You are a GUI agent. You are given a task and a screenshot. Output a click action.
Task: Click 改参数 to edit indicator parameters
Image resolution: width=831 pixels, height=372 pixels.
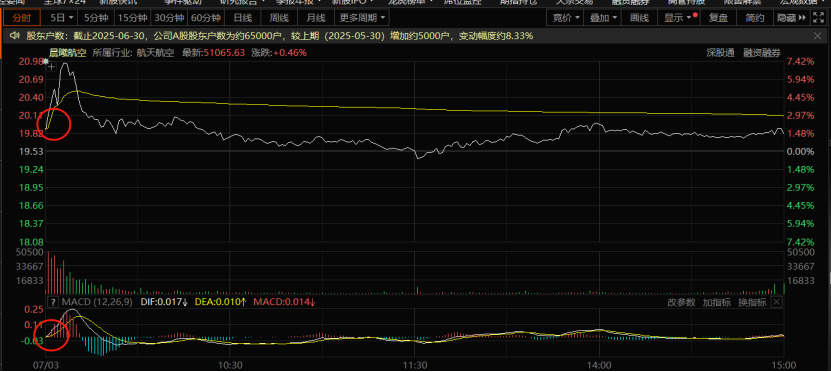click(681, 302)
